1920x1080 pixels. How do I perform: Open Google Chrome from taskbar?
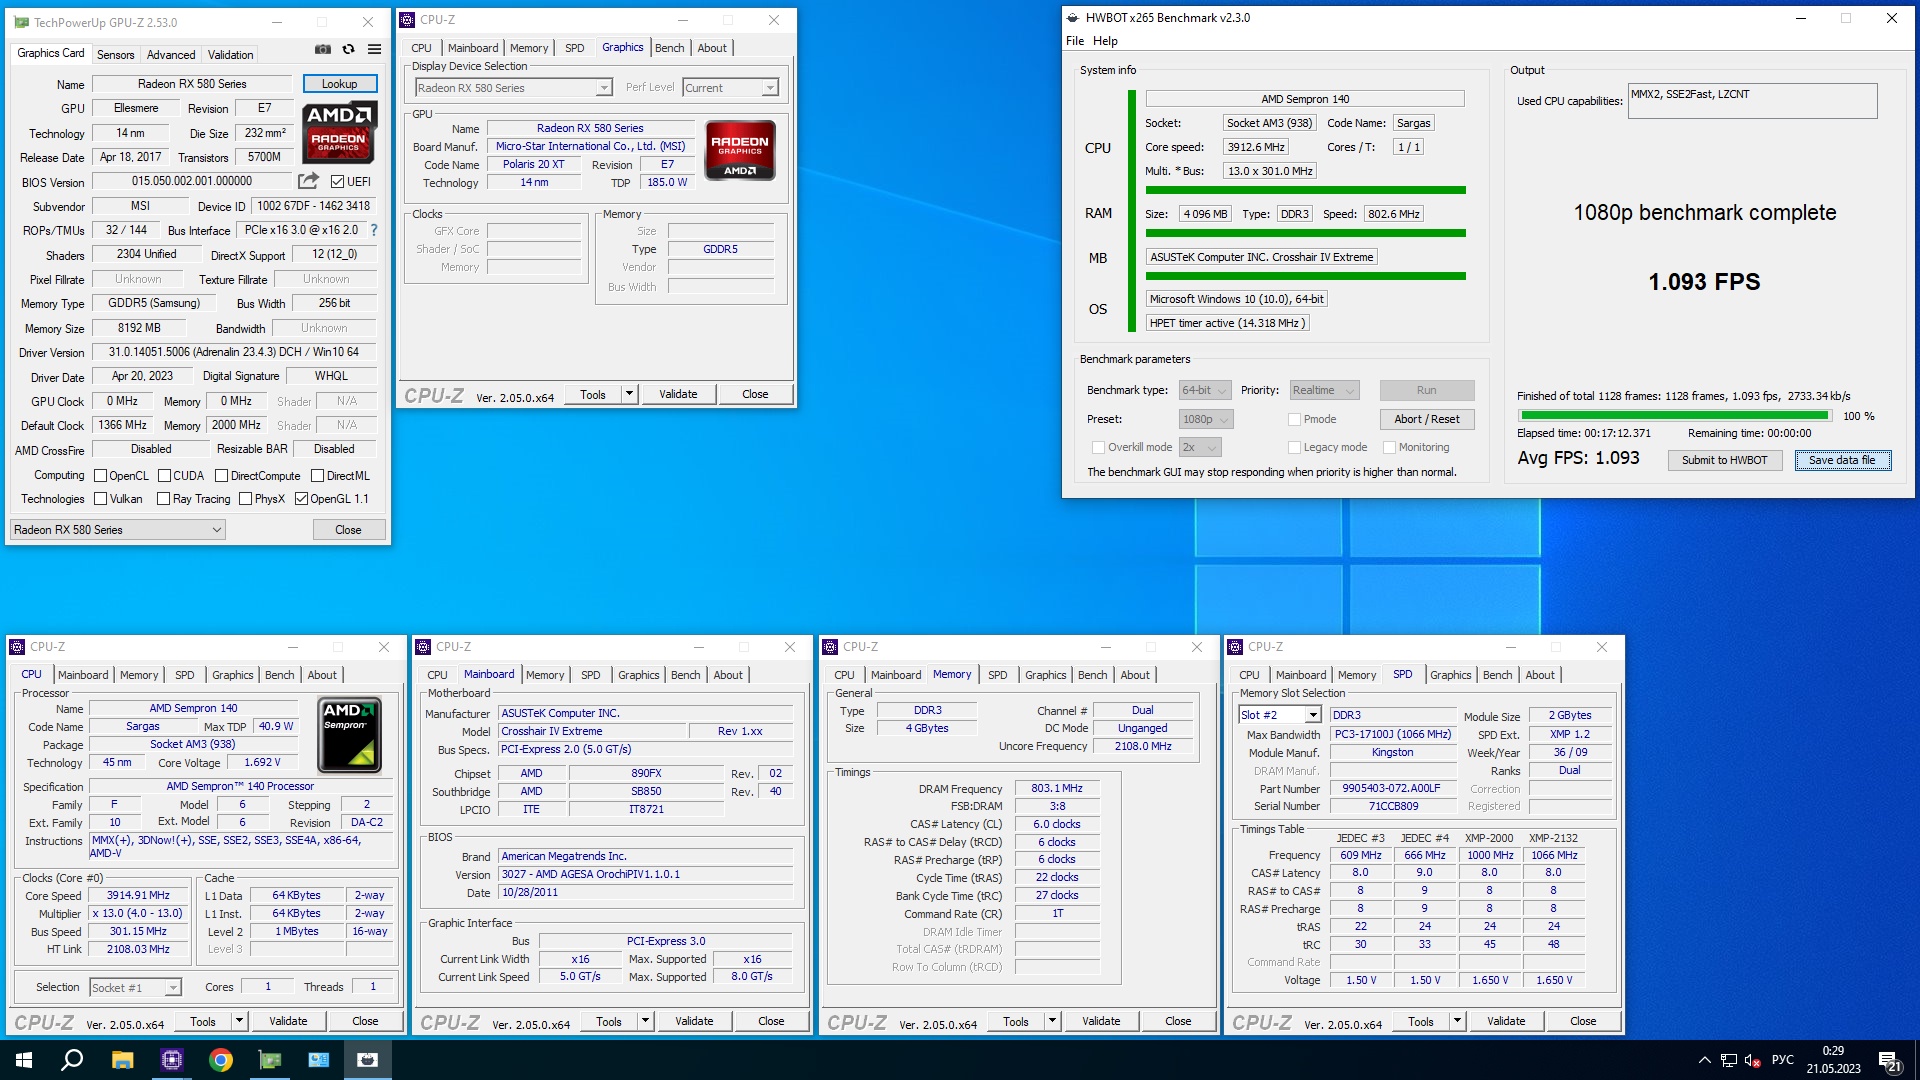[x=221, y=1060]
